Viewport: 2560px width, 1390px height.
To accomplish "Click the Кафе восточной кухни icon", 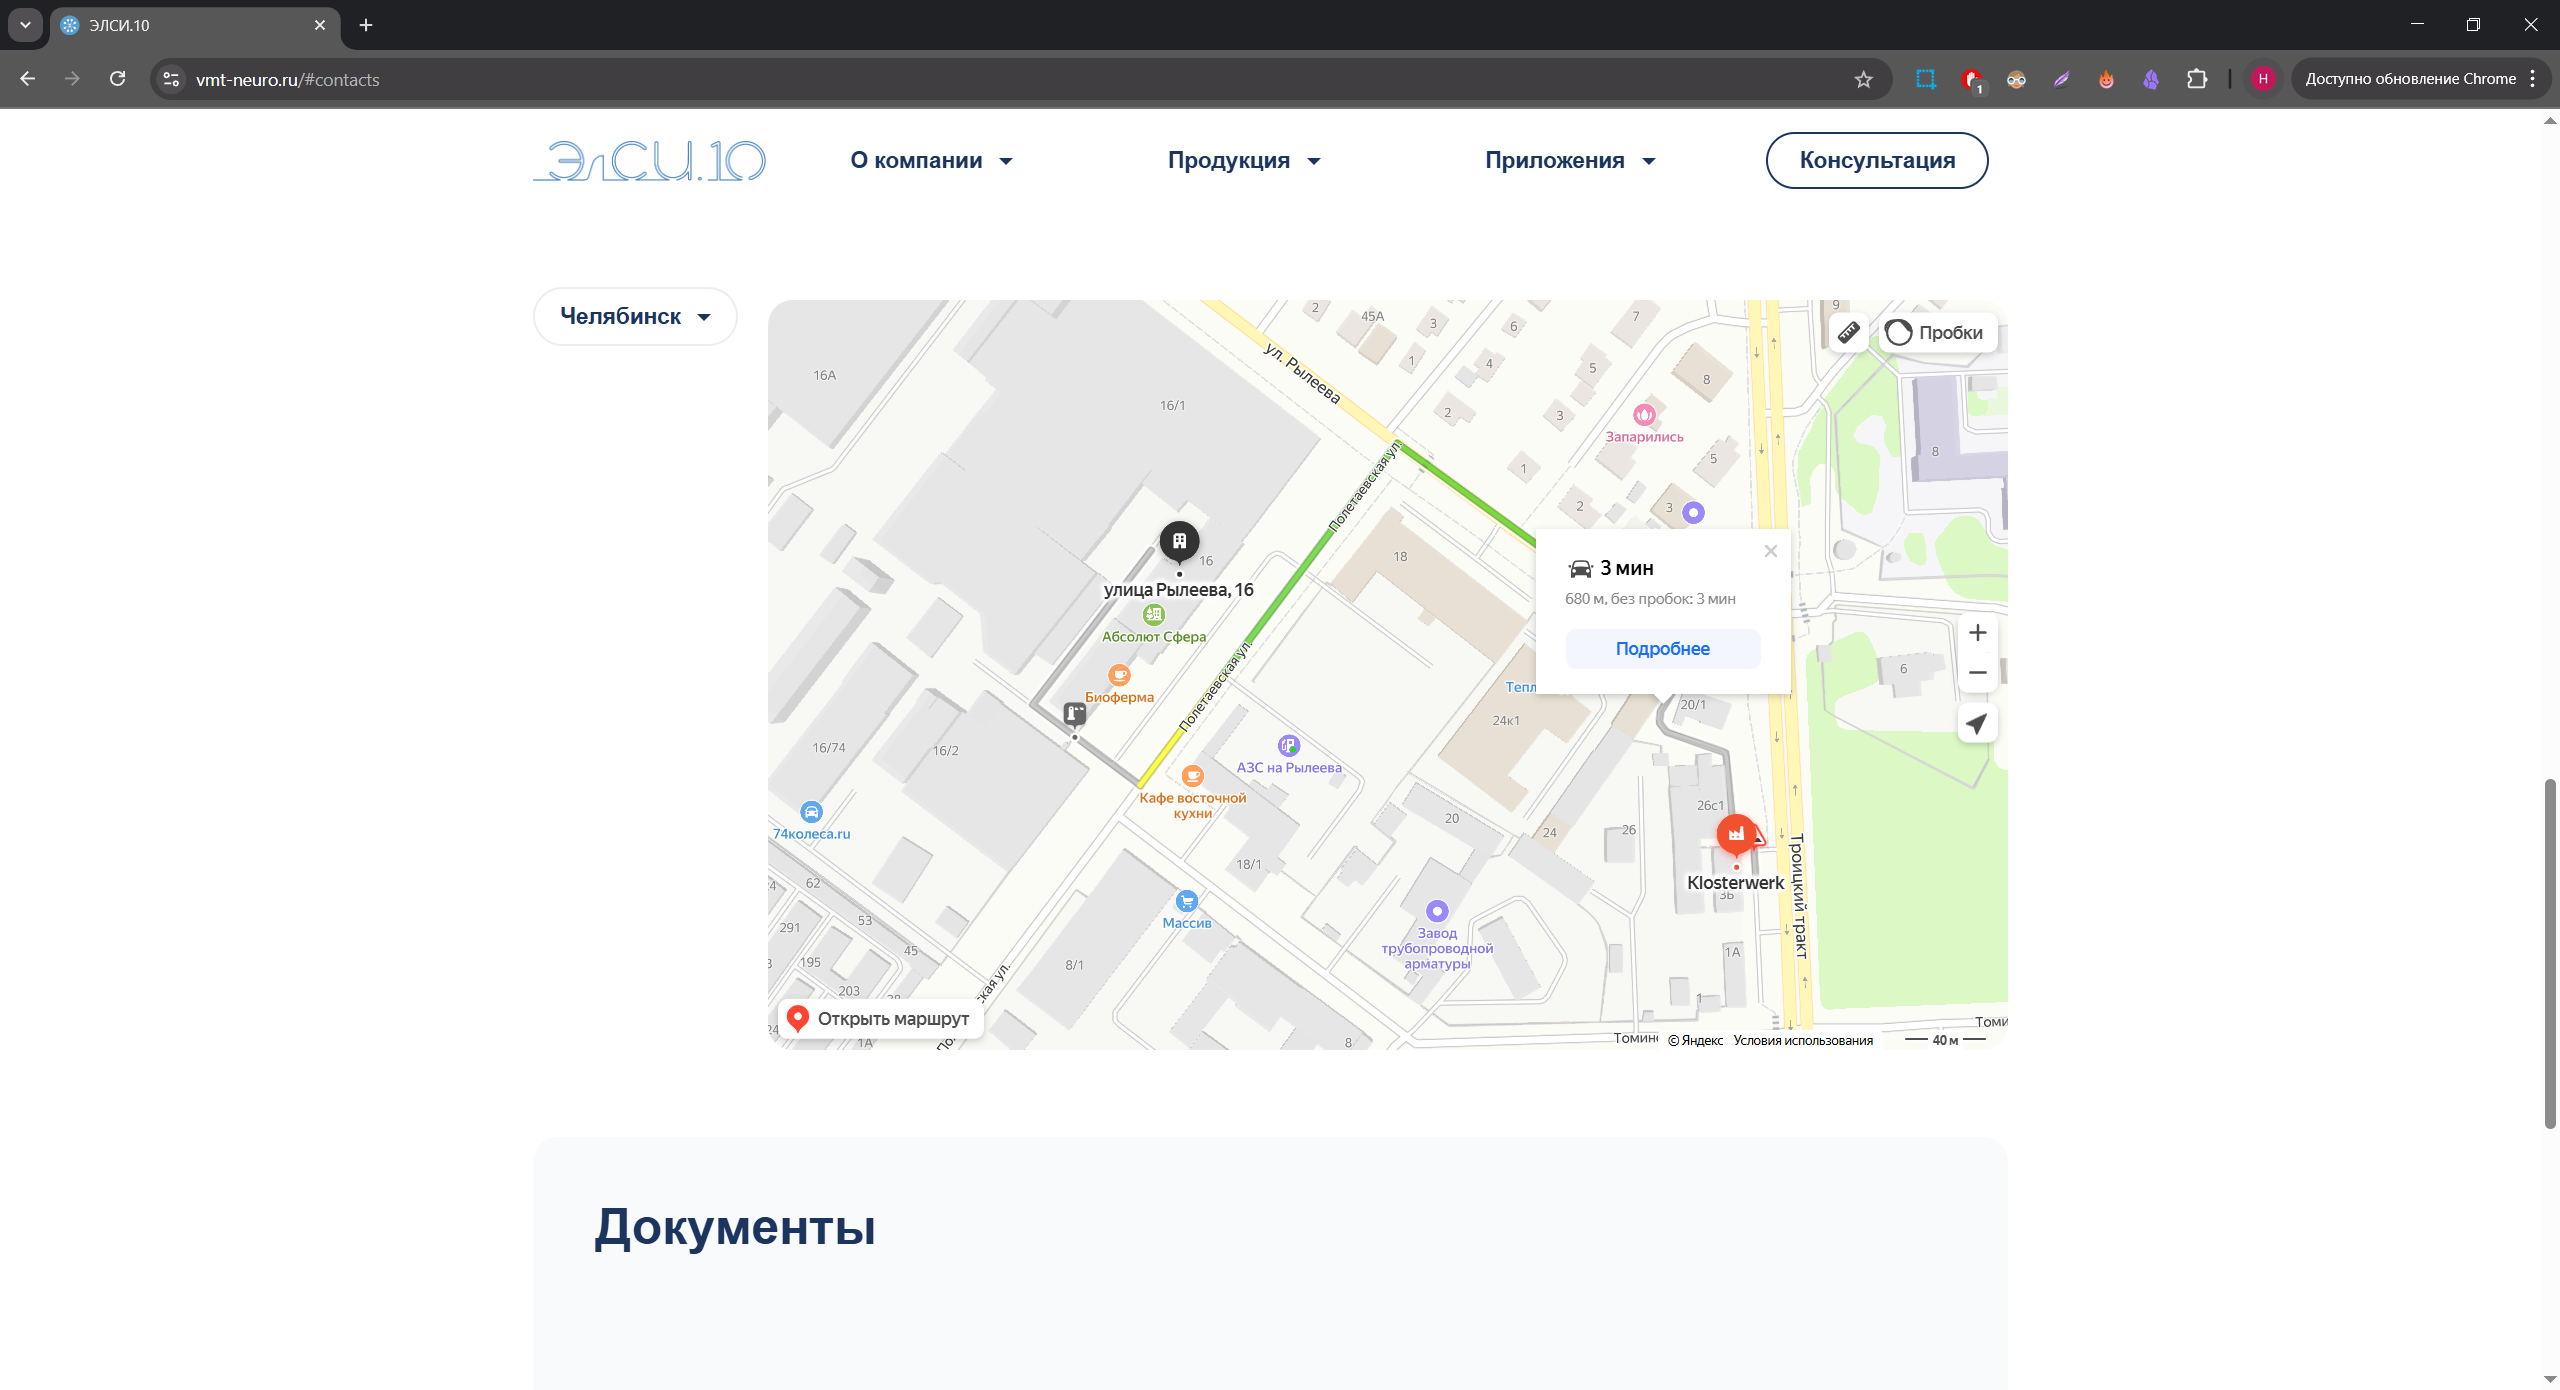I will pos(1192,776).
